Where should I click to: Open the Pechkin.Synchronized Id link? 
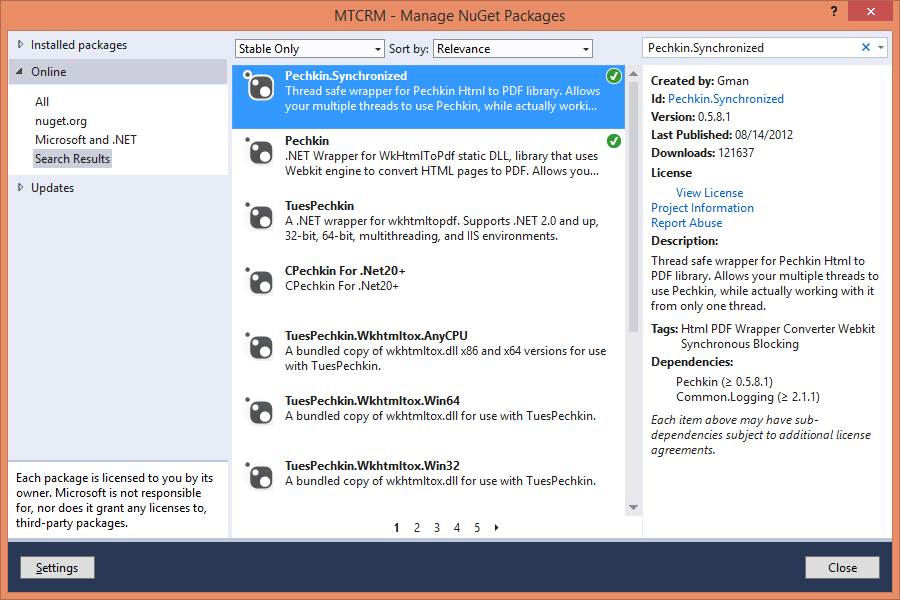pyautogui.click(x=726, y=99)
